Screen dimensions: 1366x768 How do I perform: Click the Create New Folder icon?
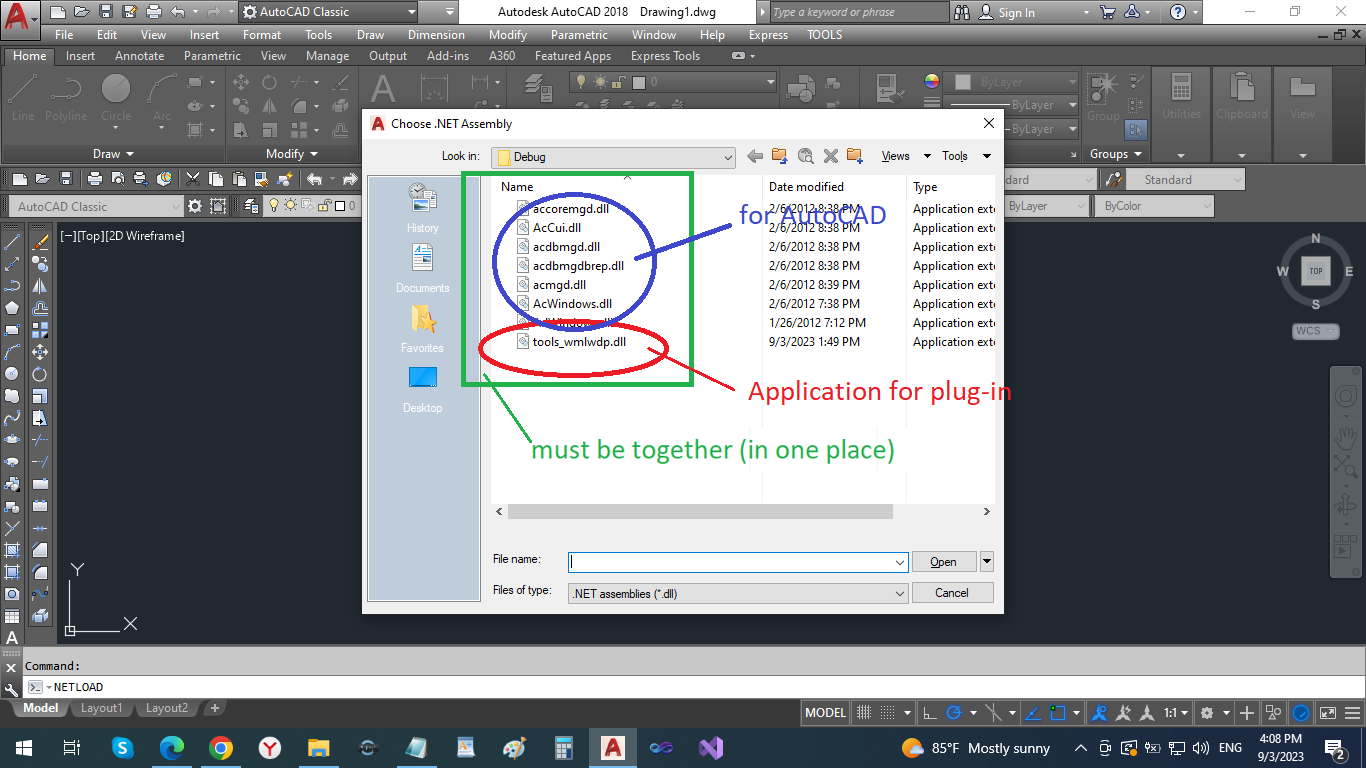tap(855, 156)
